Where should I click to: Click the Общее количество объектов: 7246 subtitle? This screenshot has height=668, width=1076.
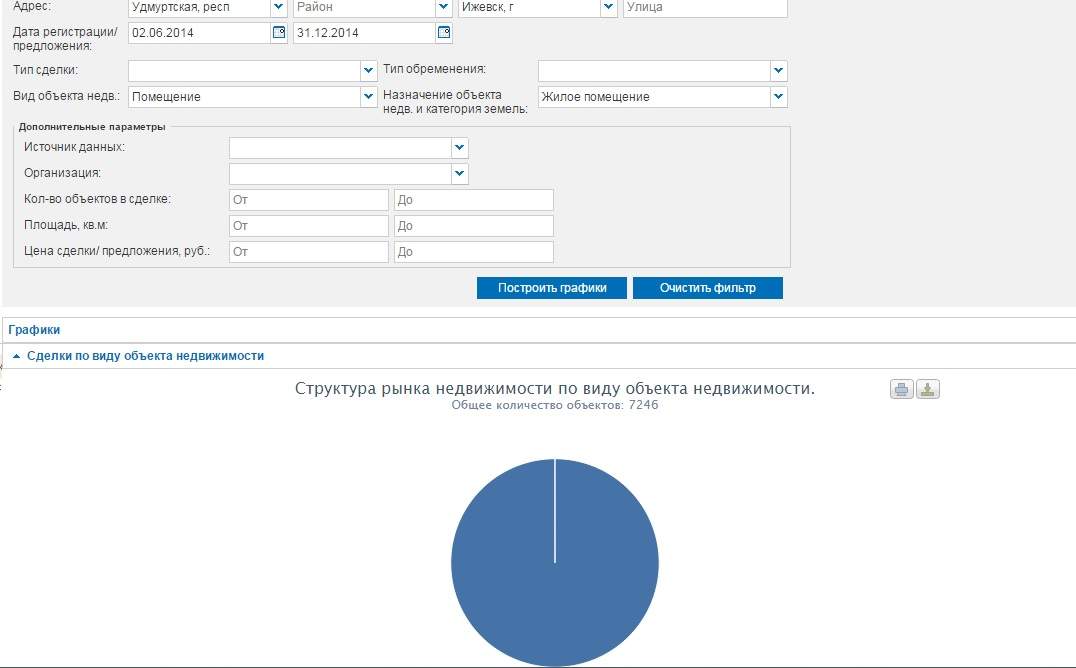554,405
